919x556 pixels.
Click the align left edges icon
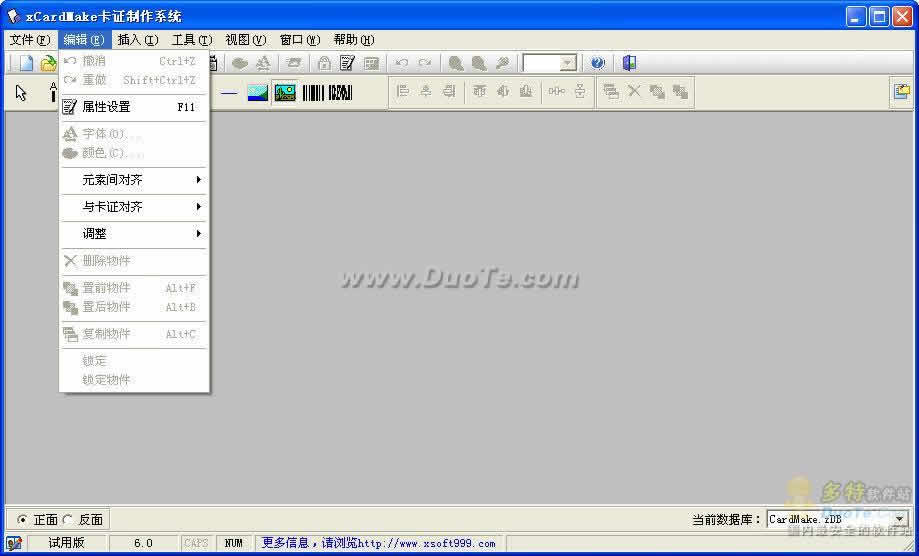(403, 91)
